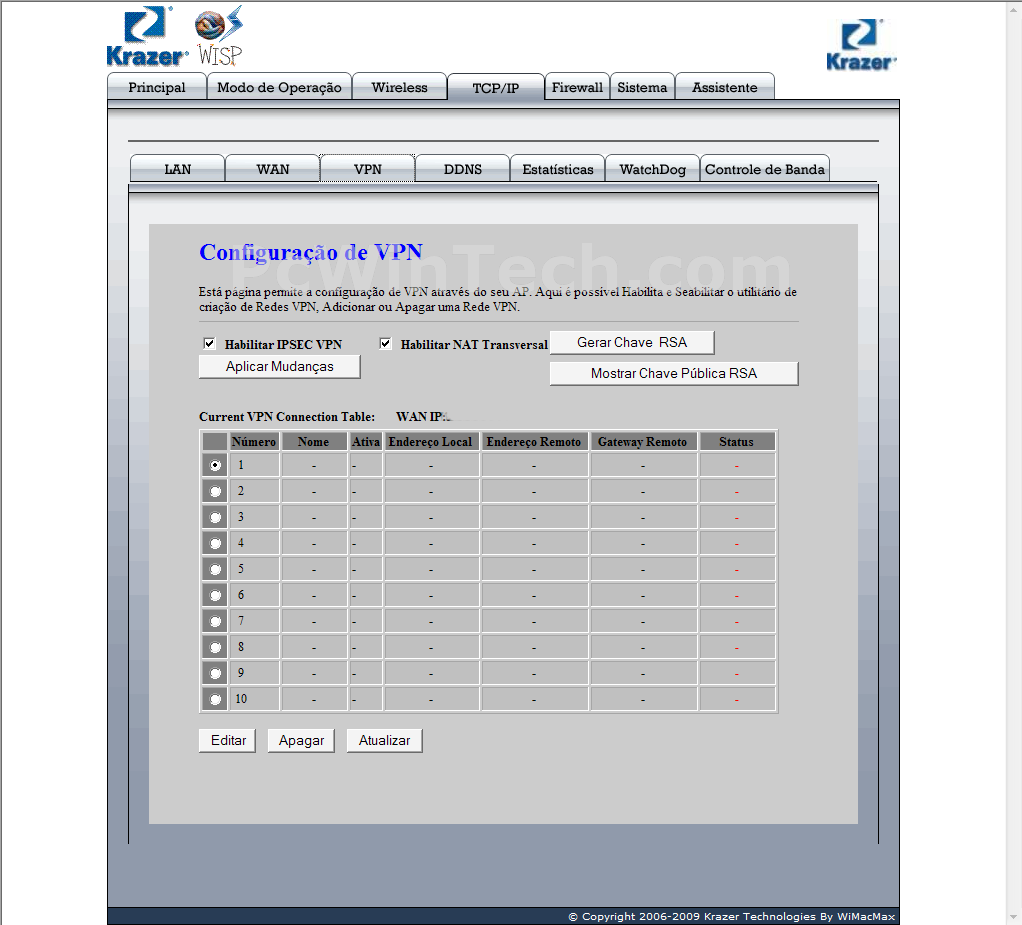Click the Configuração de VPN heading
The height and width of the screenshot is (925, 1022).
pos(311,252)
